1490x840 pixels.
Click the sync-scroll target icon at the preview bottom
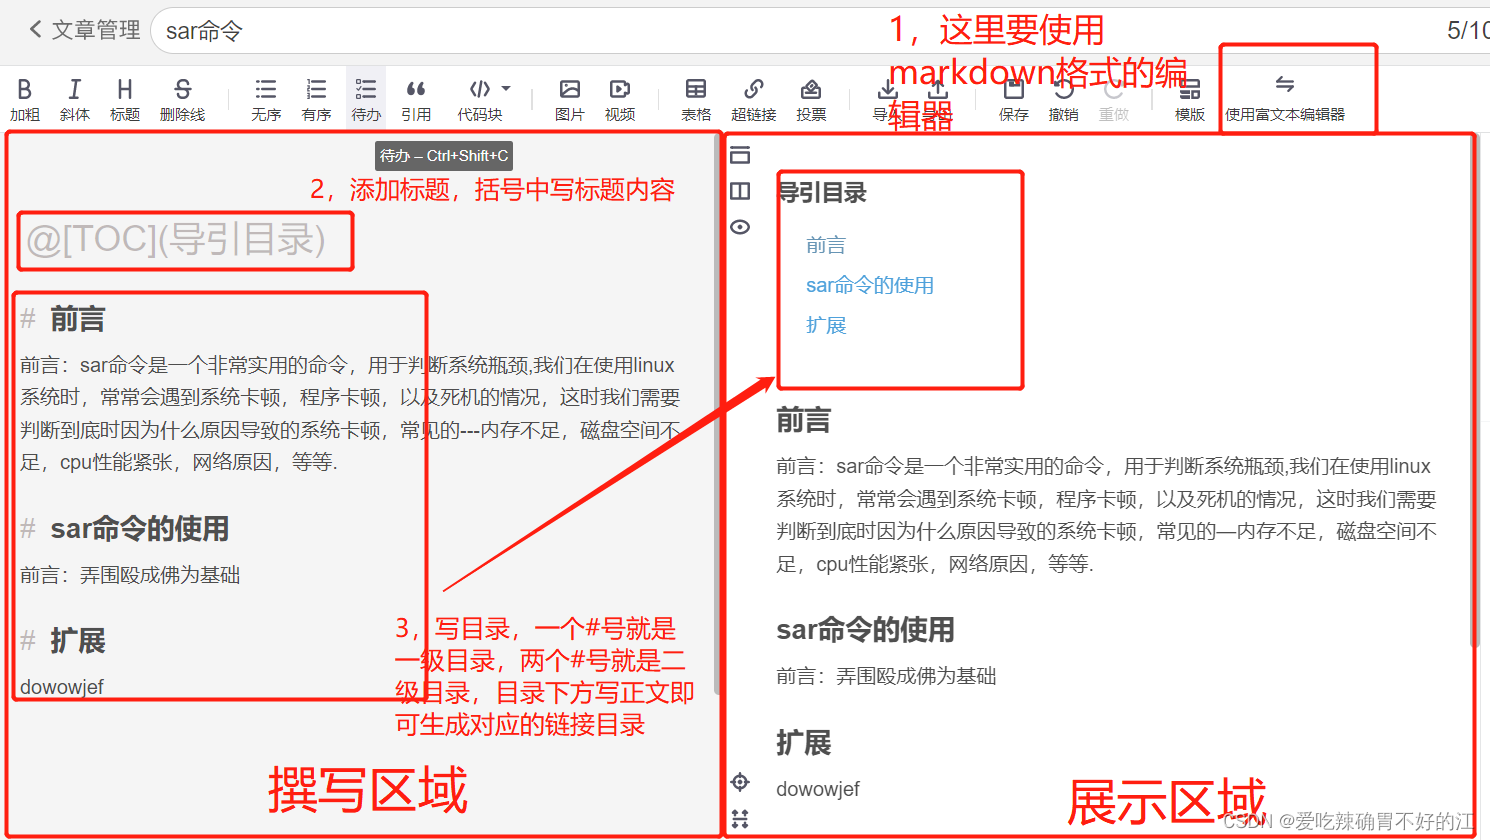point(740,782)
